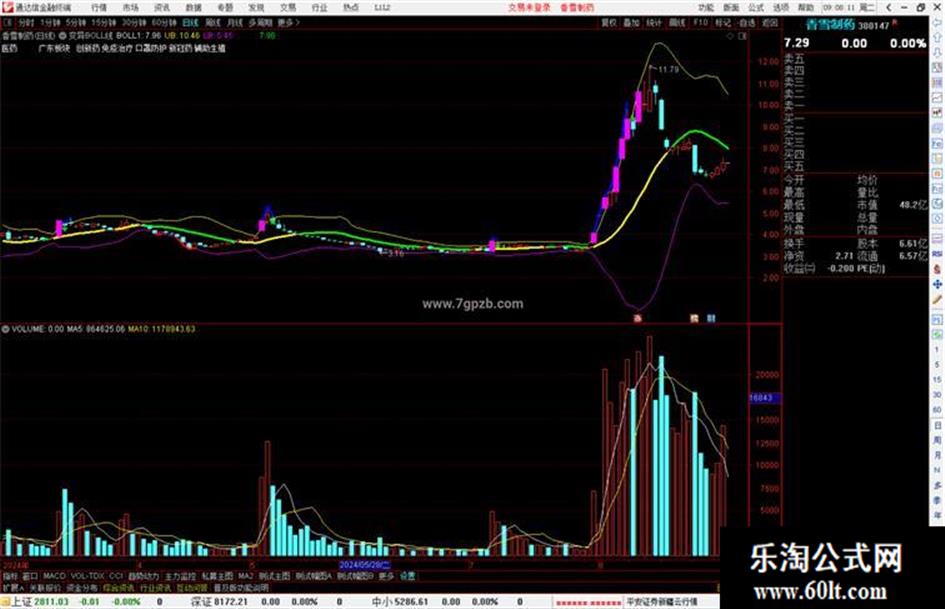Viewport: 945px width, 609px height.
Task: Click the 深证 index in status bar
Action: 201,602
